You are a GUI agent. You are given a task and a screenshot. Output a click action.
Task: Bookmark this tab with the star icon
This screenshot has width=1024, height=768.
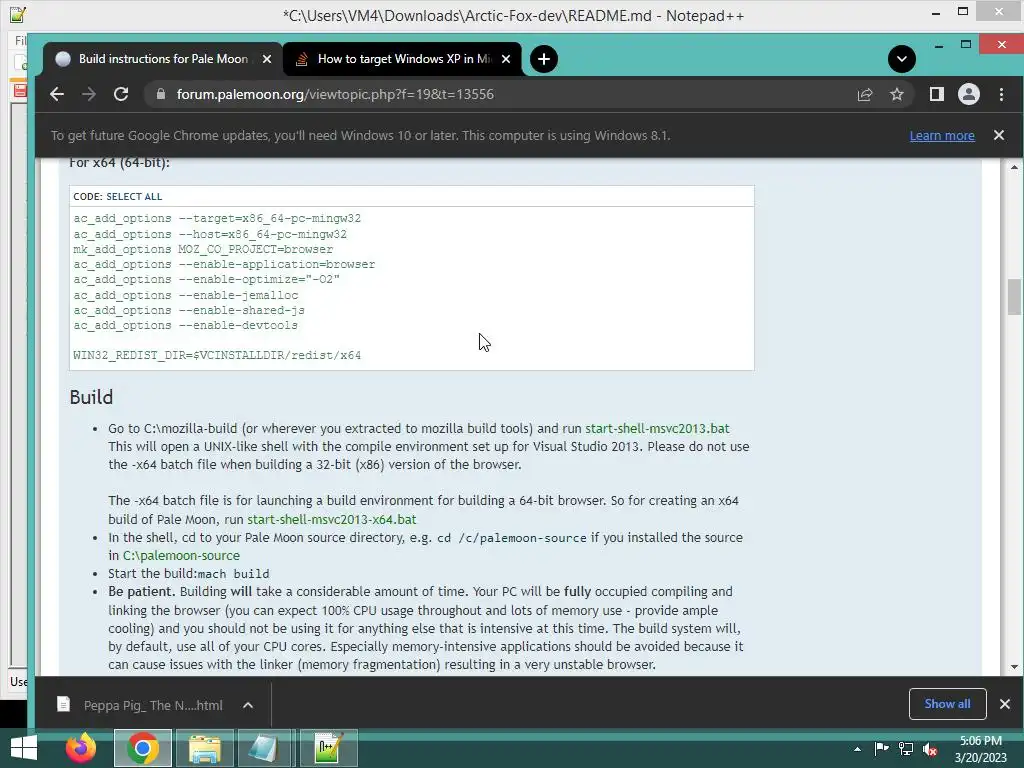tap(897, 94)
